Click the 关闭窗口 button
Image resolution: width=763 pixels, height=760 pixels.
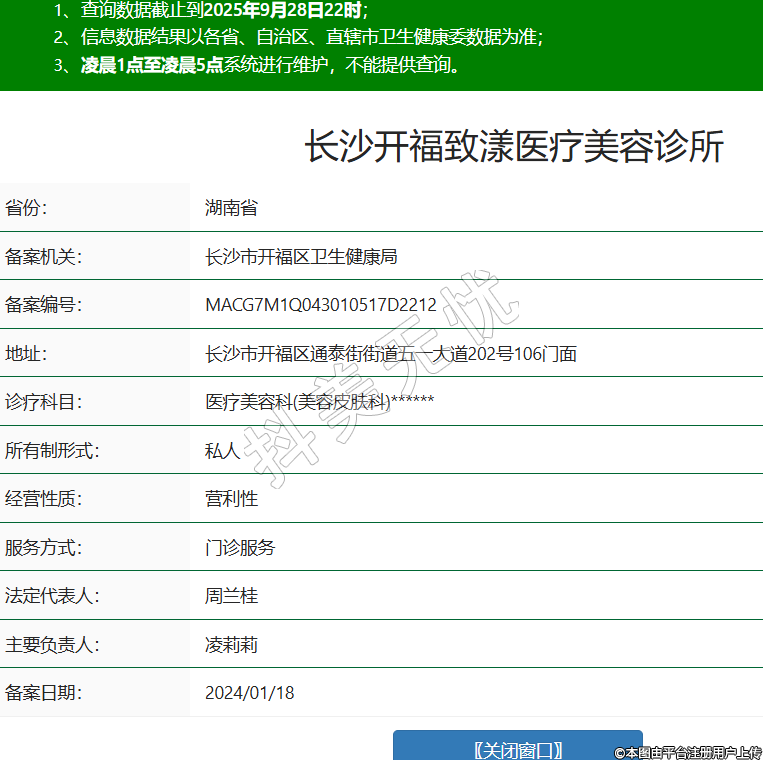[517, 748]
